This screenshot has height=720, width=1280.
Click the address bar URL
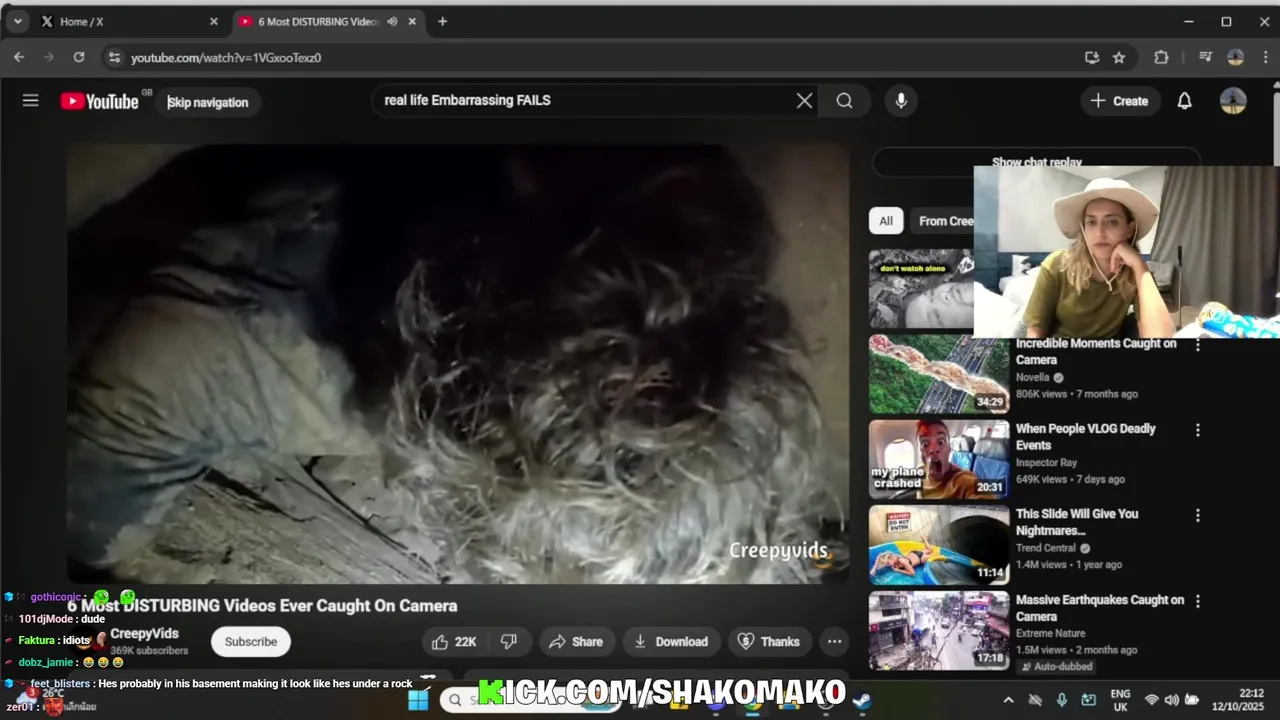pyautogui.click(x=226, y=58)
